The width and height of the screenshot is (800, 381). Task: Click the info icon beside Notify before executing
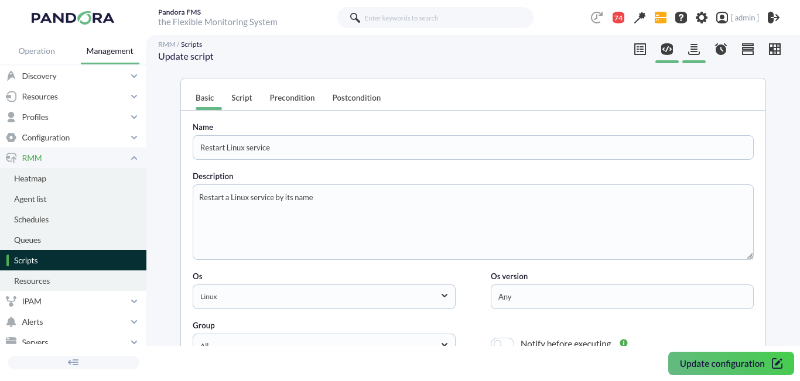click(x=623, y=343)
